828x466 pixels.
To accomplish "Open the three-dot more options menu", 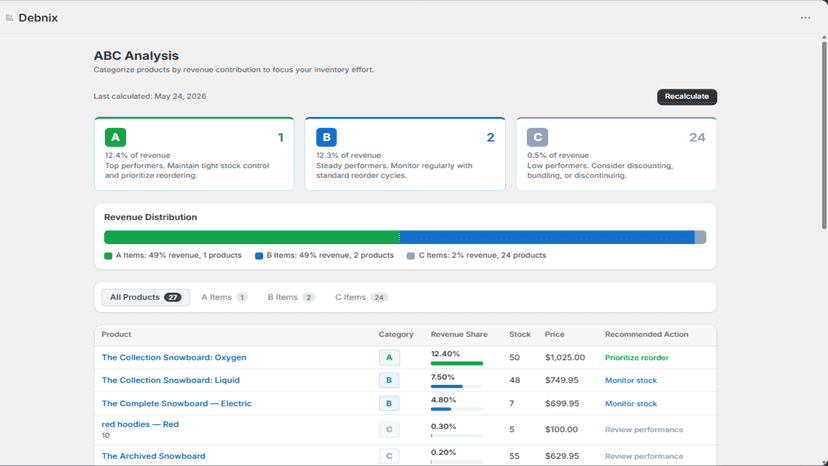I will point(805,18).
